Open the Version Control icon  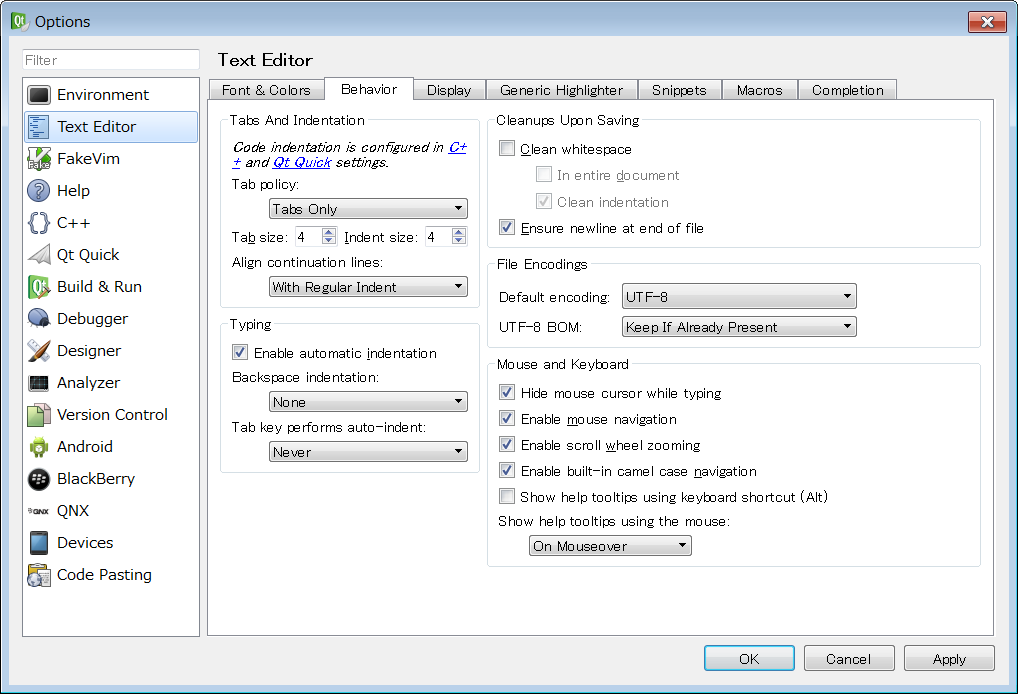[39, 415]
